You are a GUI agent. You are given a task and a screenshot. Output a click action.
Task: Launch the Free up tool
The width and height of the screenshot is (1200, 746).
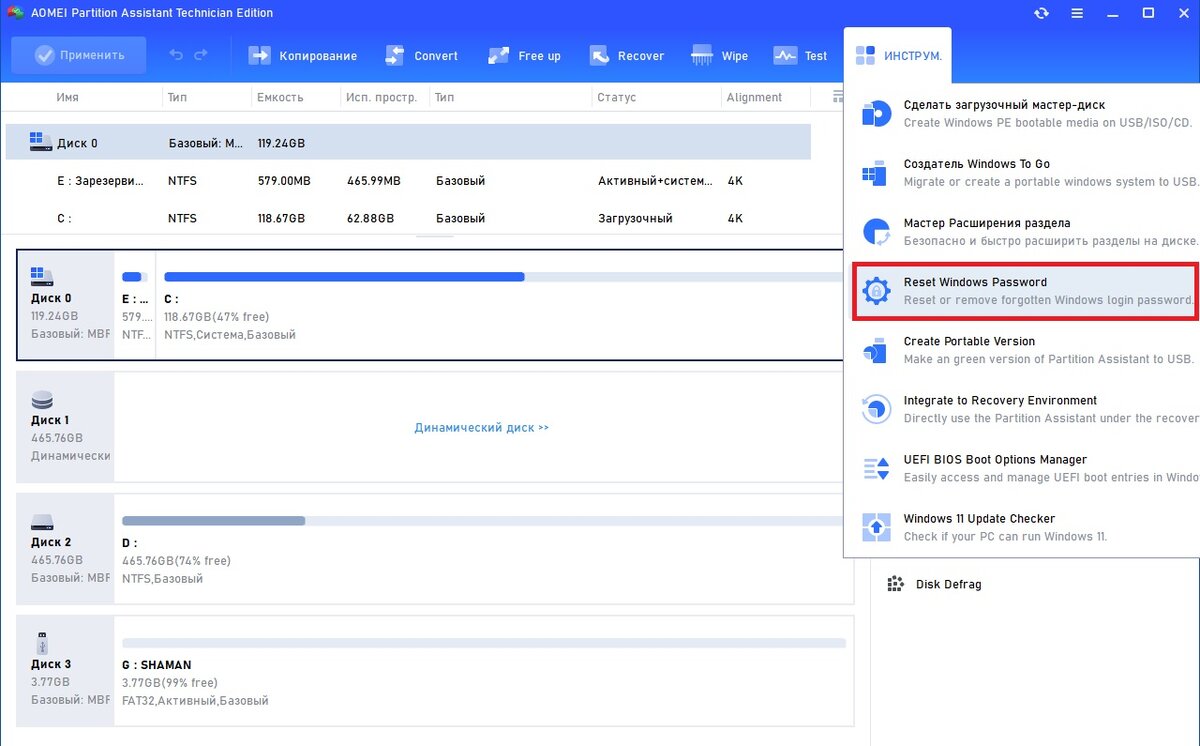click(x=524, y=56)
